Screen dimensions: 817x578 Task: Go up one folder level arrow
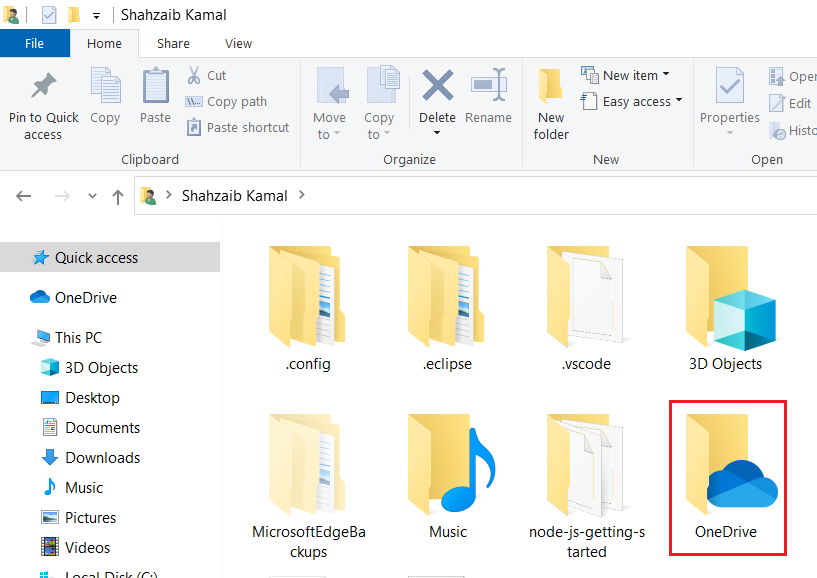(118, 196)
